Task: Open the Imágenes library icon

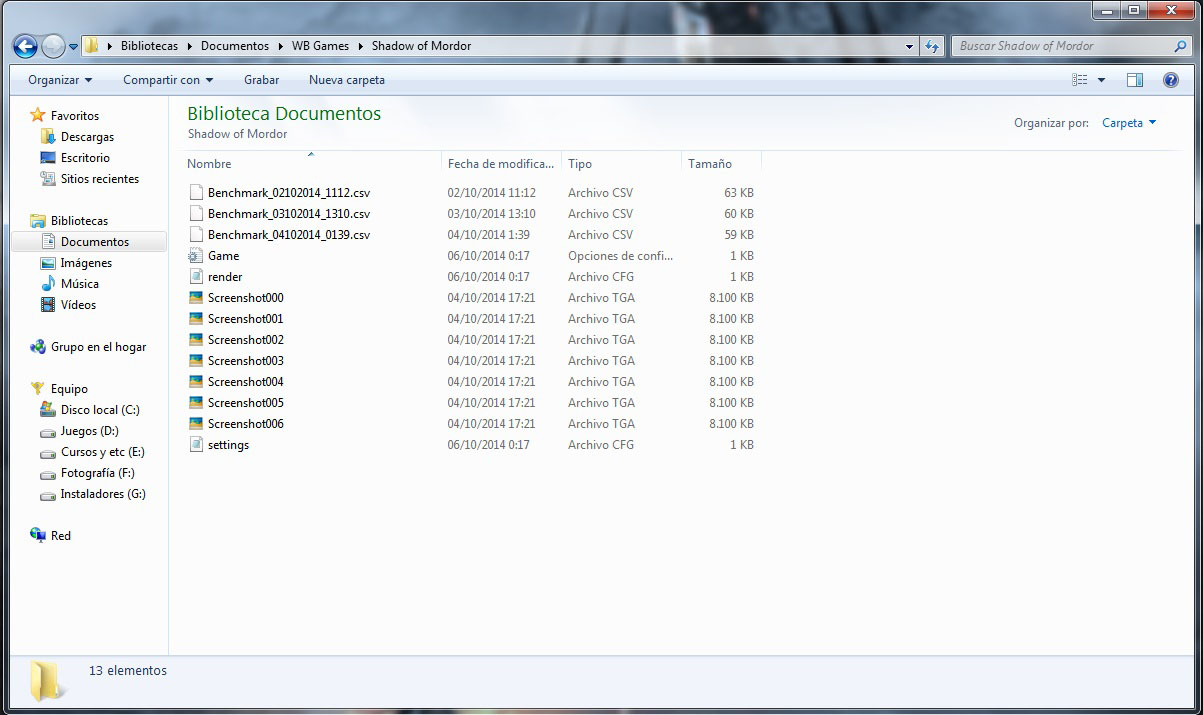Action: coord(47,263)
